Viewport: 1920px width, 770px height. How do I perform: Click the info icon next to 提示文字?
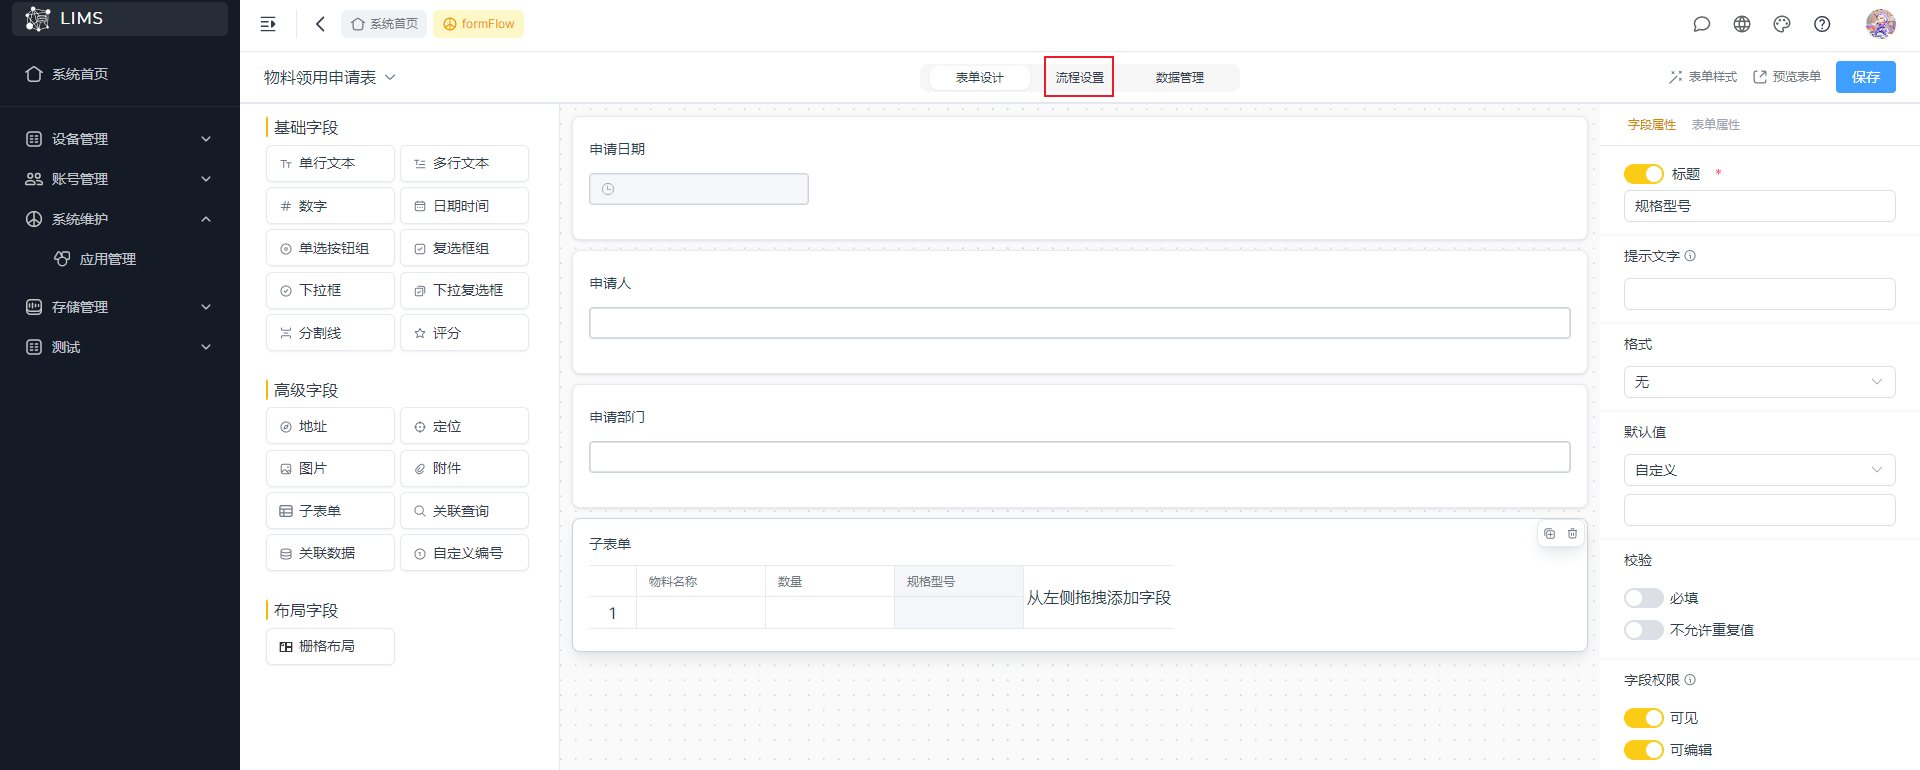[1690, 256]
